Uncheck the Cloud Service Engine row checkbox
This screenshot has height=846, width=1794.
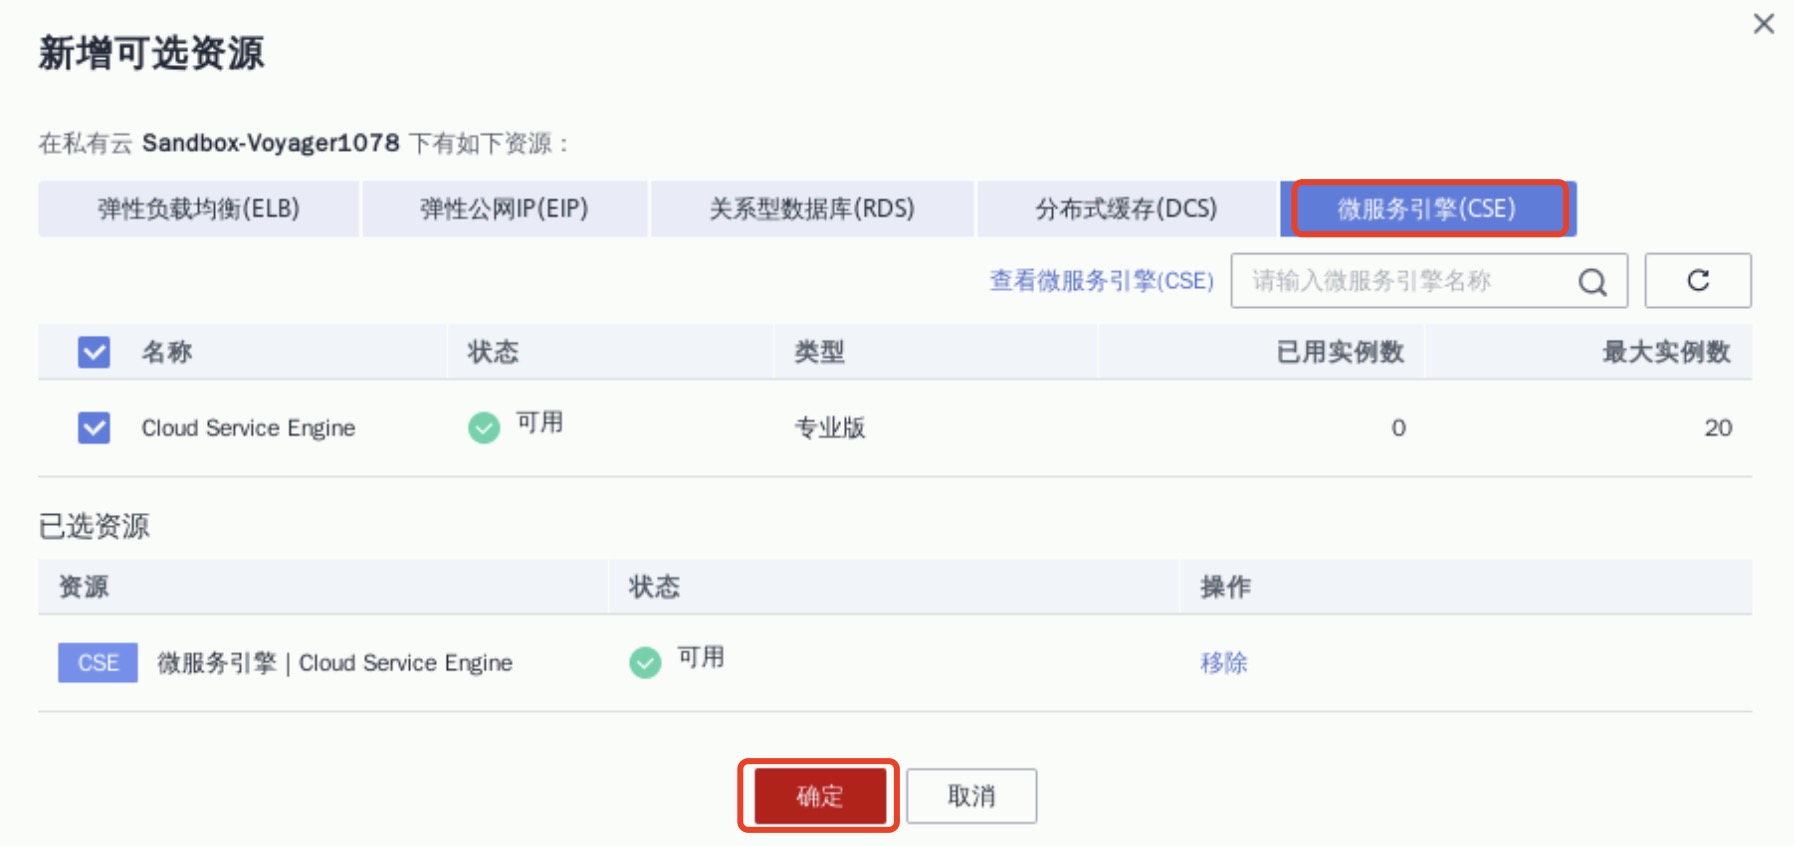pyautogui.click(x=94, y=428)
